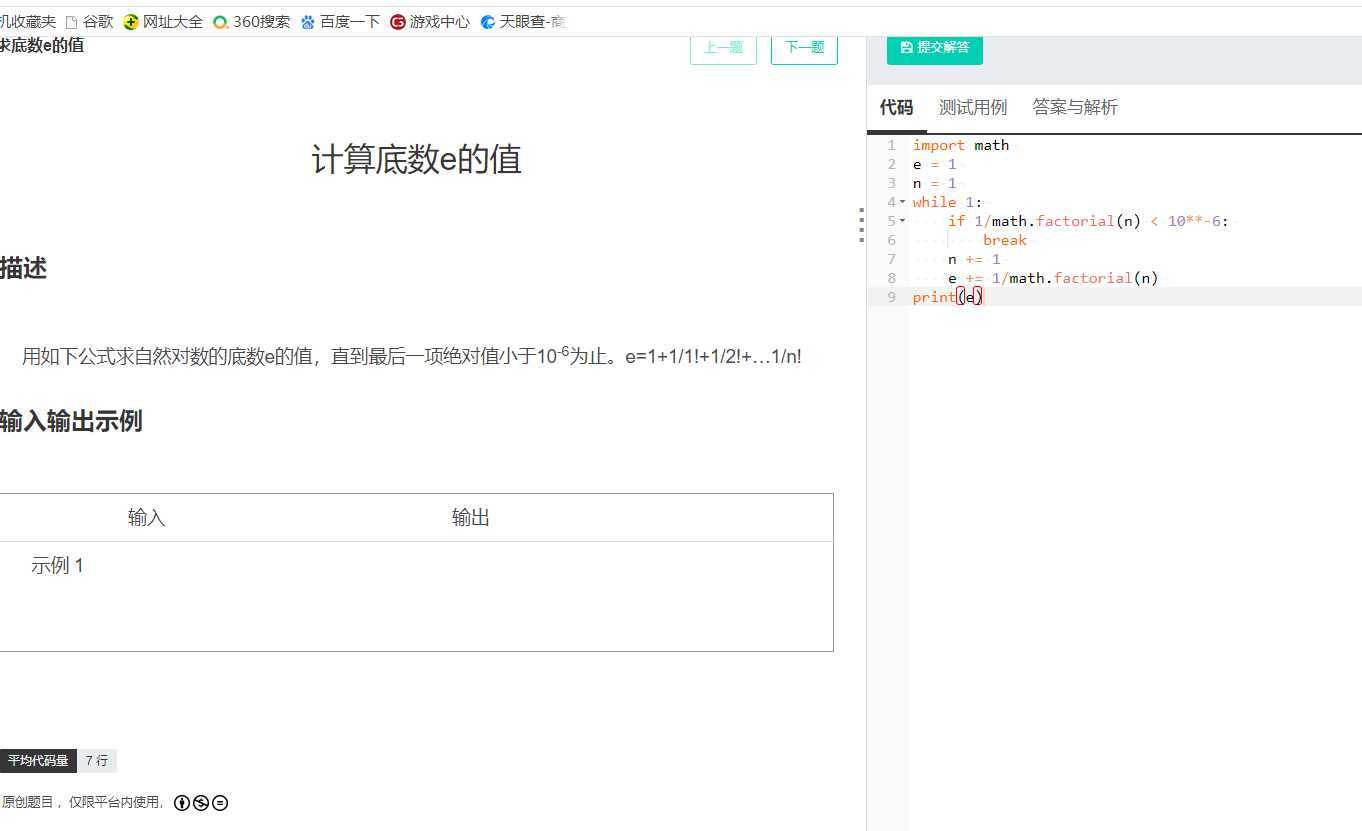Image resolution: width=1362 pixels, height=831 pixels.
Task: Collapse the while loop on line 4
Action: (x=902, y=202)
